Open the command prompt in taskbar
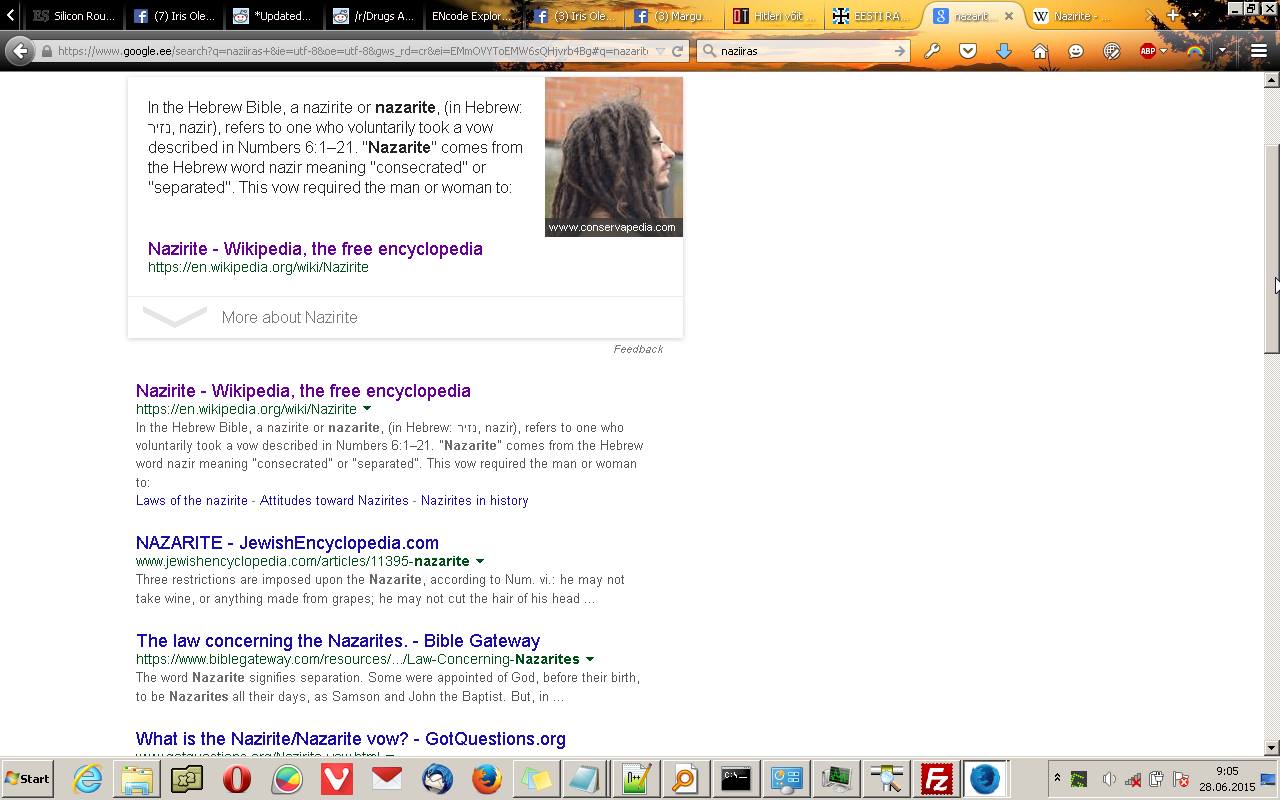The height and width of the screenshot is (800, 1280). click(x=735, y=778)
